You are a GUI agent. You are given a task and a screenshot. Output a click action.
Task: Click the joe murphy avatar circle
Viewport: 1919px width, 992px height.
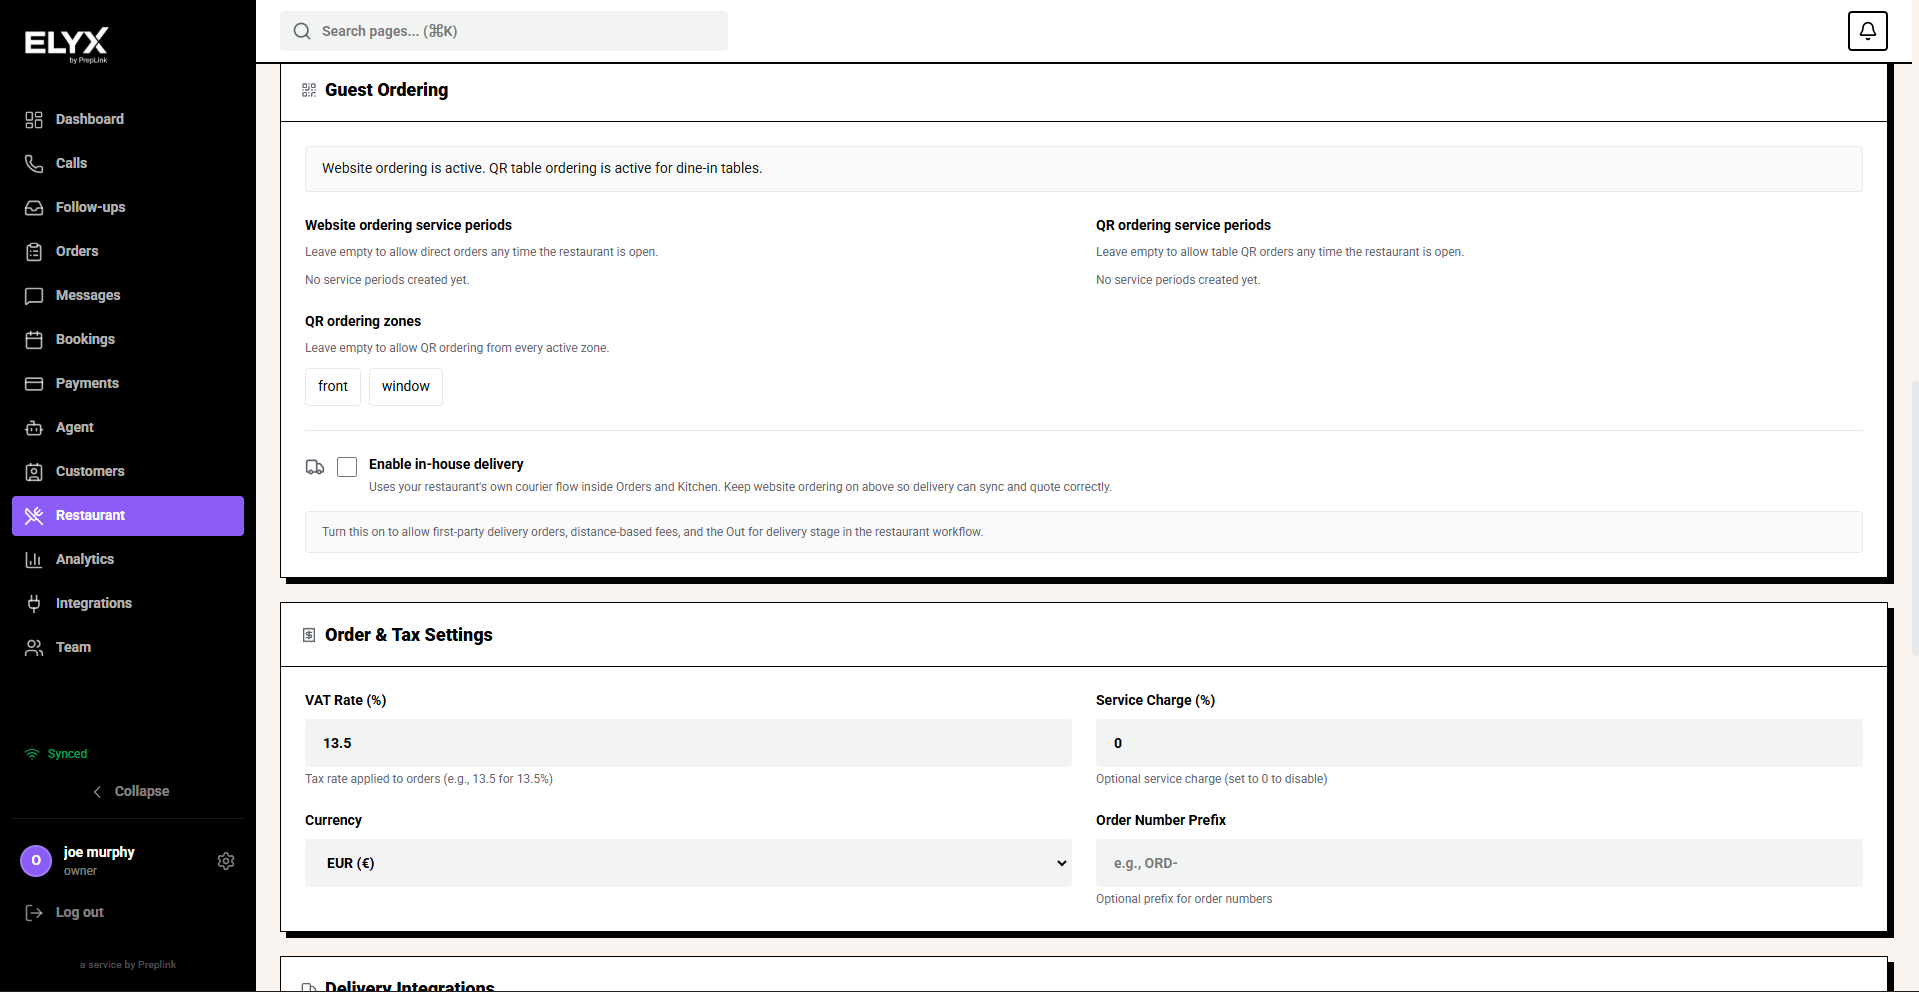[36, 861]
